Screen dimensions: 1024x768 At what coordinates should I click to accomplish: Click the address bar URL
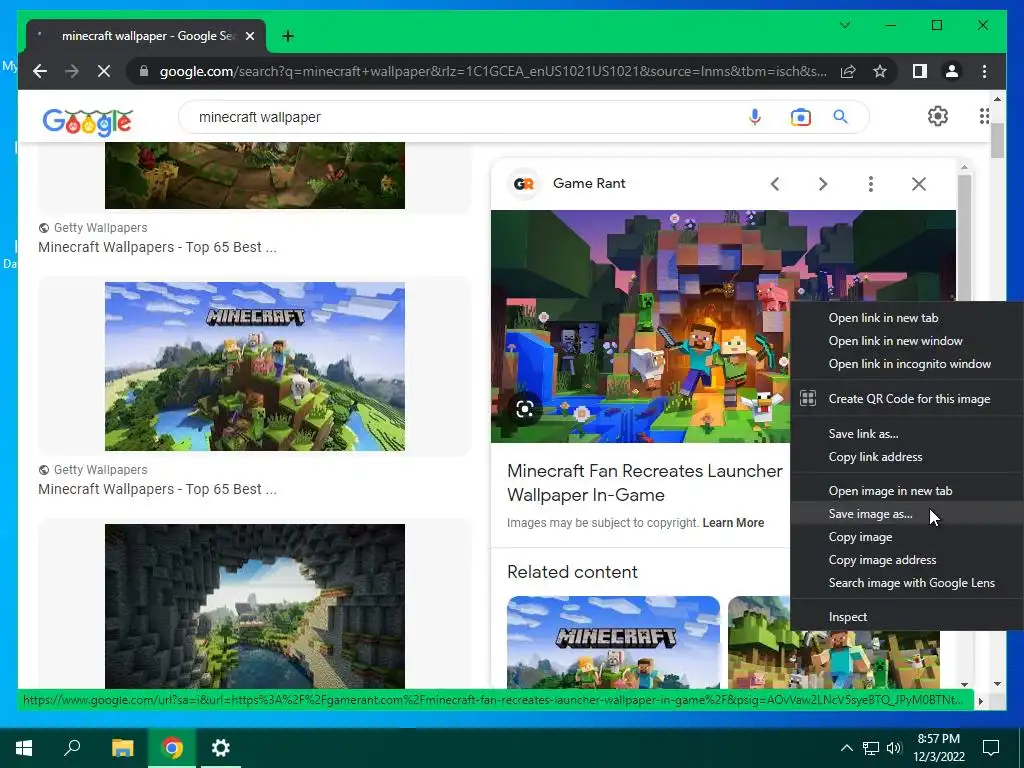[493, 71]
